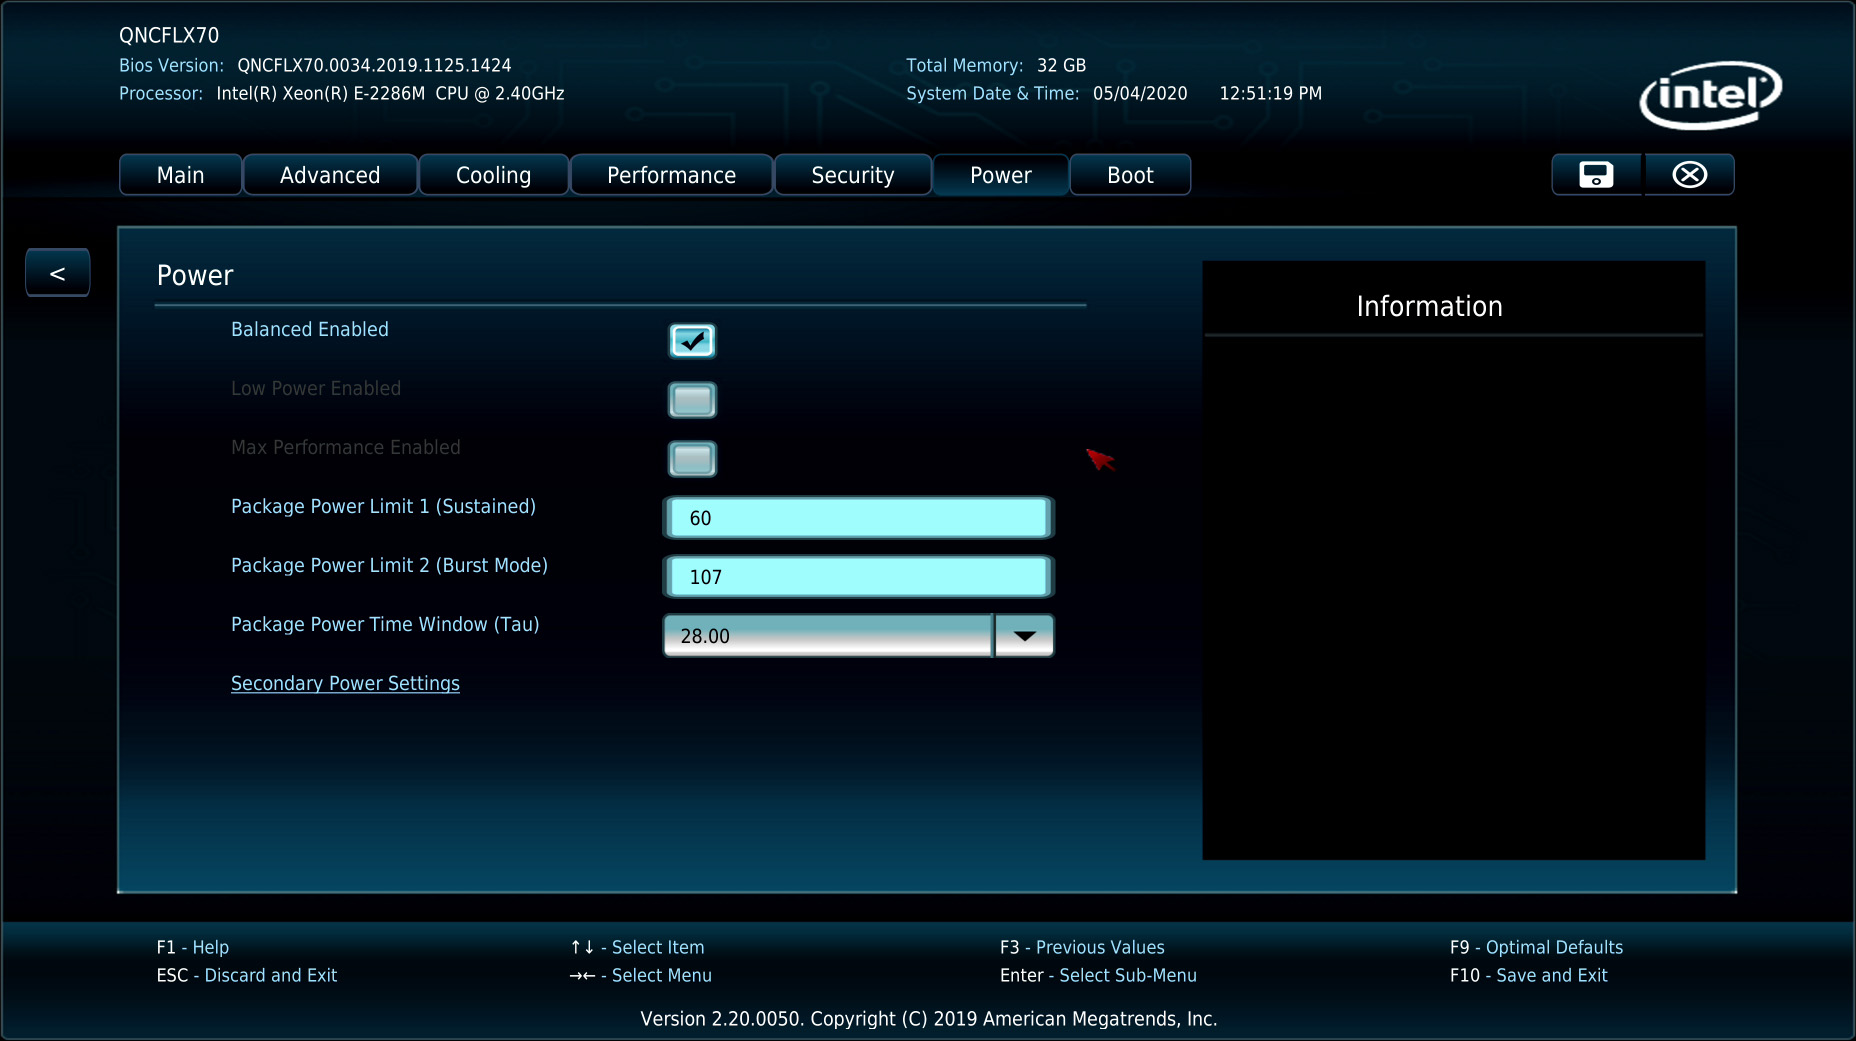1856x1041 pixels.
Task: Expand the Package Power Time Window dropdown arrow
Action: (x=1024, y=636)
